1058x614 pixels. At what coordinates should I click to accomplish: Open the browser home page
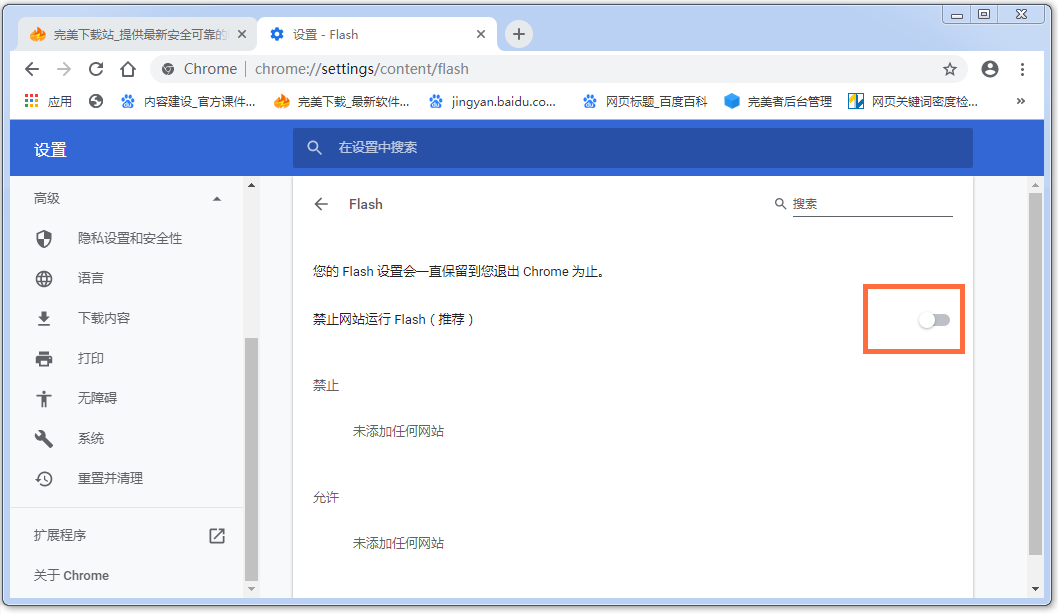[128, 69]
